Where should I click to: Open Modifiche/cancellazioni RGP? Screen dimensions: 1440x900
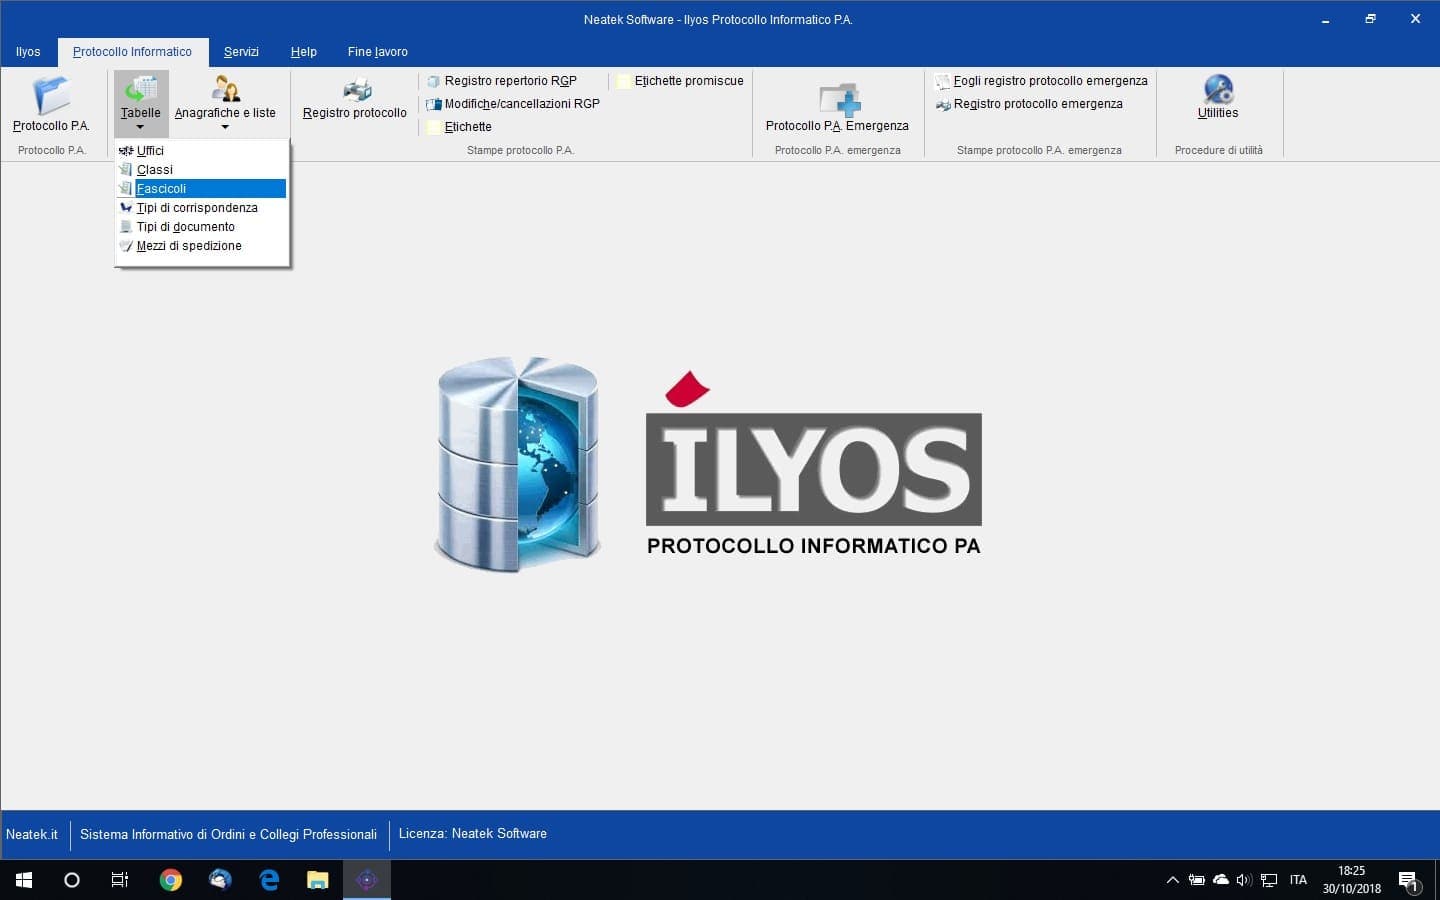tap(513, 104)
